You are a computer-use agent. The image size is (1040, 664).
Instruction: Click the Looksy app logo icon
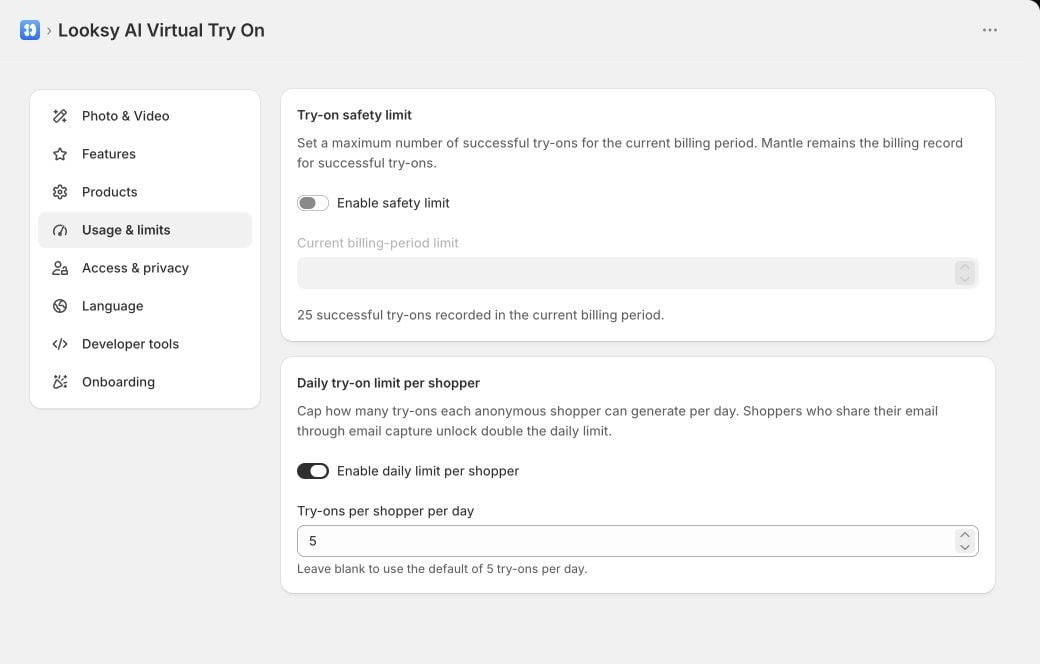tap(30, 30)
